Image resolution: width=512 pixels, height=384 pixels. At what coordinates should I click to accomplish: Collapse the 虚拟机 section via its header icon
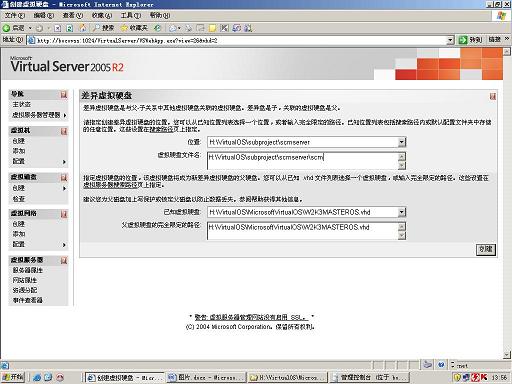63,131
